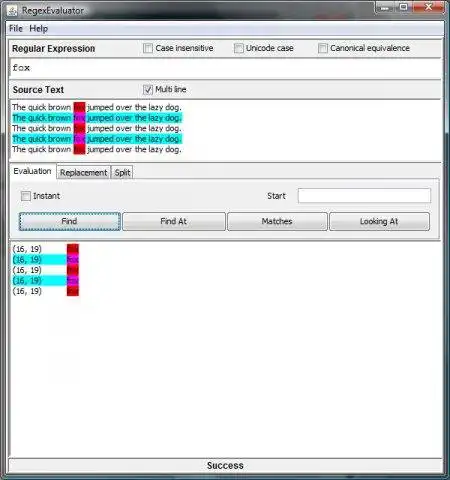Click the Find At button
The image size is (450, 480).
coord(174,221)
